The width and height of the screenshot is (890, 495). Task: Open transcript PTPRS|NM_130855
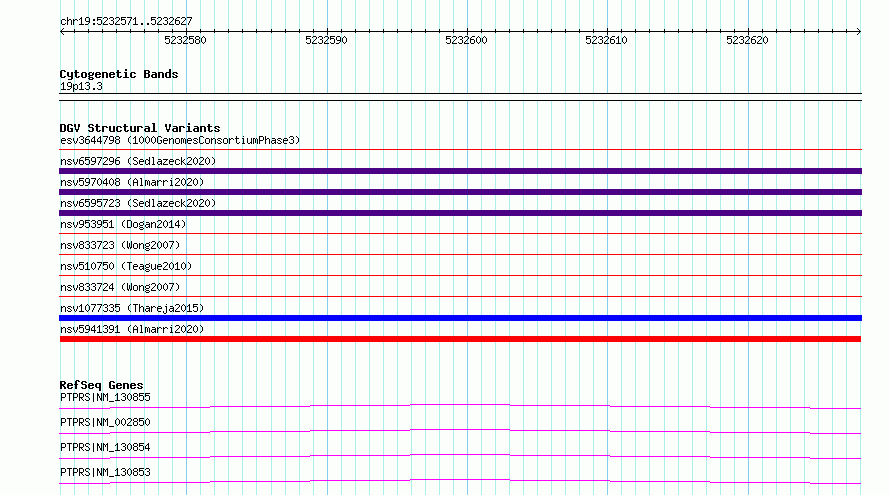coord(105,397)
